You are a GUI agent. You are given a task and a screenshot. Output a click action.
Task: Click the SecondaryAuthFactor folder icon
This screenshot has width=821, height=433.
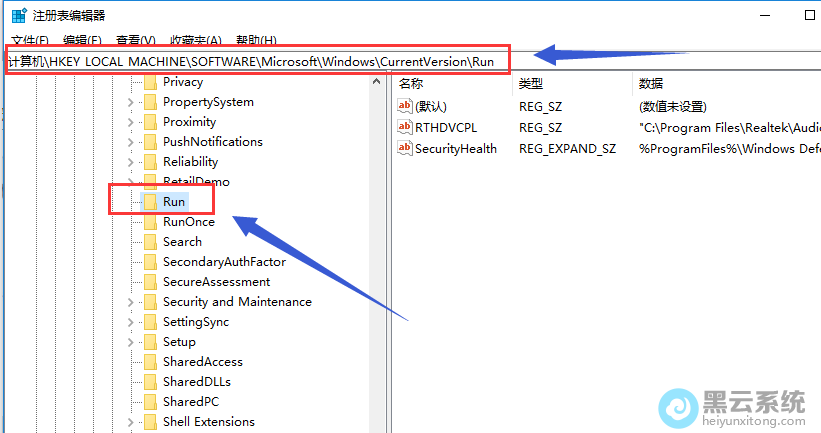tap(150, 262)
